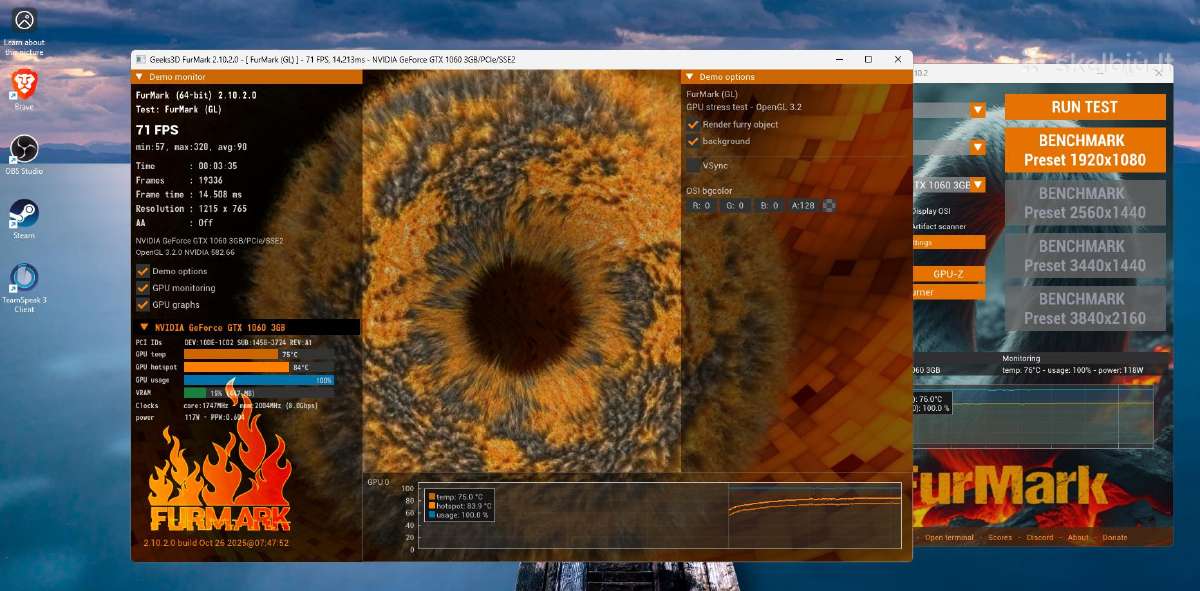This screenshot has height=591, width=1200.
Task: Start BENCHMARK Preset 3840x2160
Action: (1085, 308)
